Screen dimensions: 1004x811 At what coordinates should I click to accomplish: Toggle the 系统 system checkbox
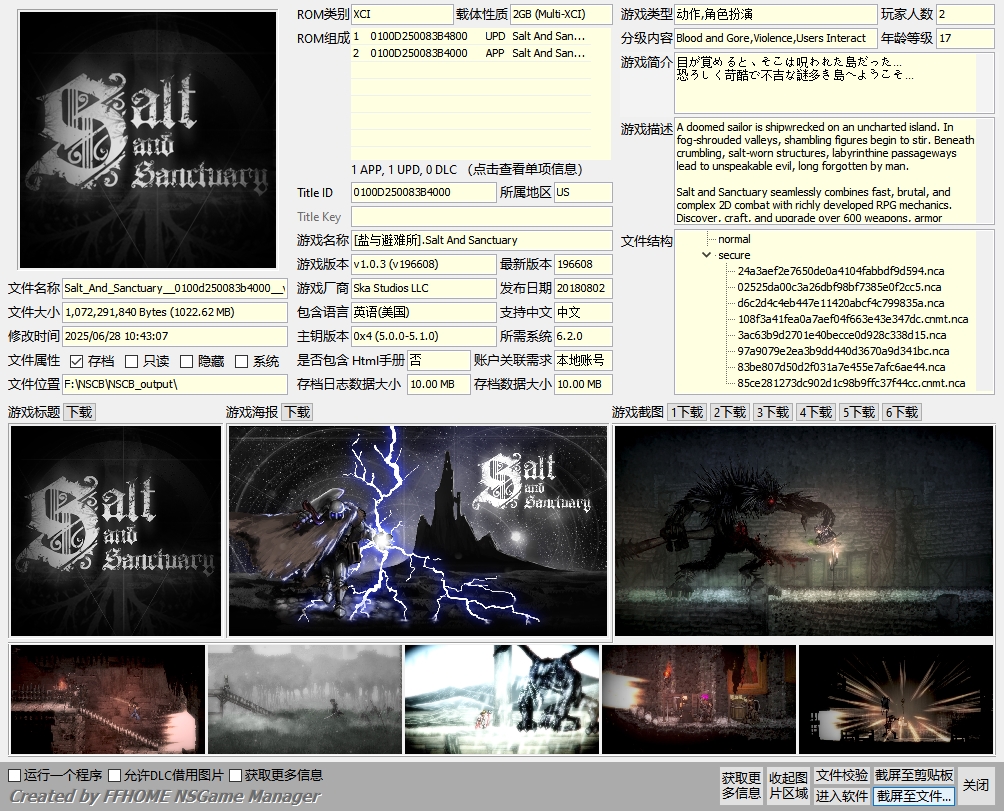[x=241, y=362]
